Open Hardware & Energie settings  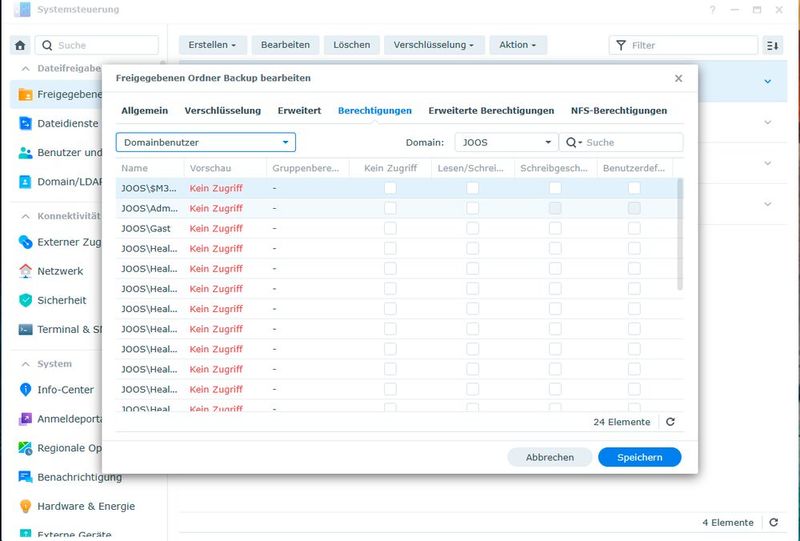coord(85,506)
